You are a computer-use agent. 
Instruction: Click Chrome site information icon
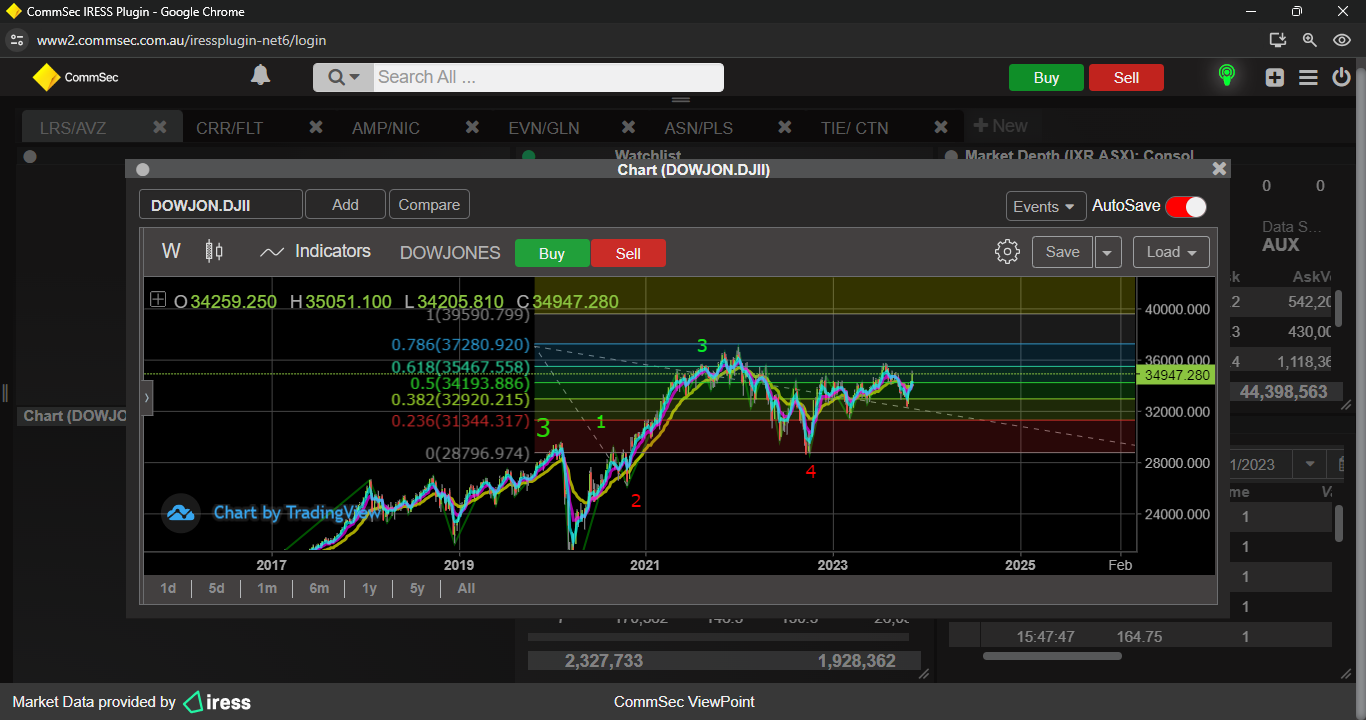(x=15, y=40)
